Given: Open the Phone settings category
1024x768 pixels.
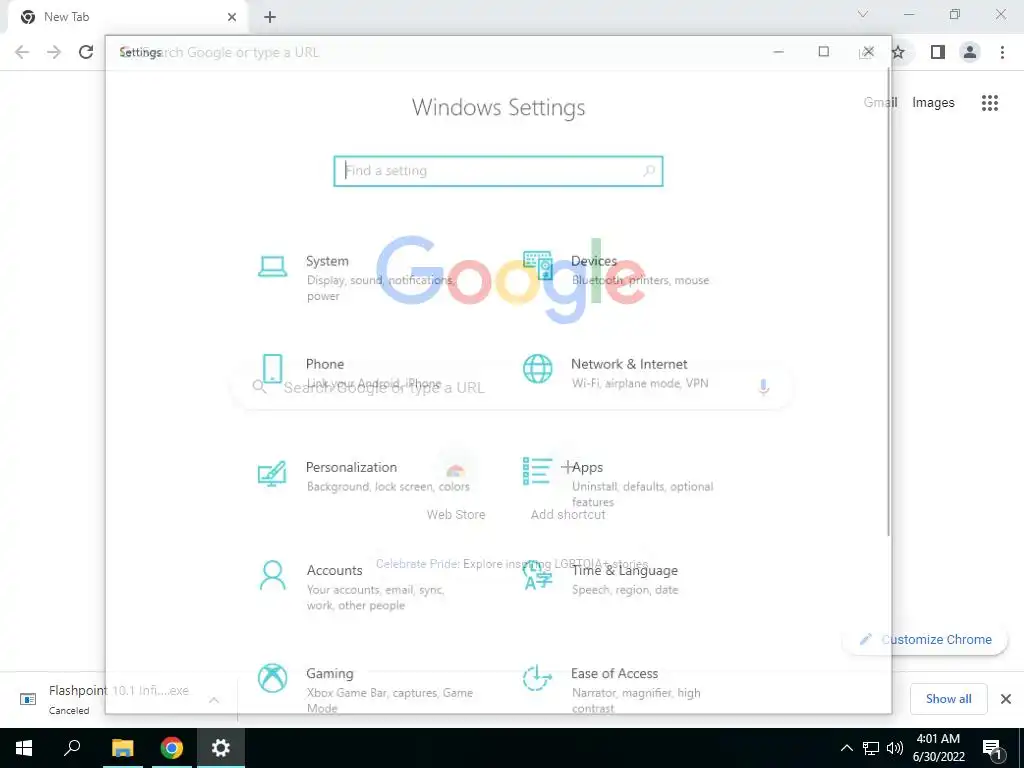Looking at the screenshot, I should (x=349, y=373).
